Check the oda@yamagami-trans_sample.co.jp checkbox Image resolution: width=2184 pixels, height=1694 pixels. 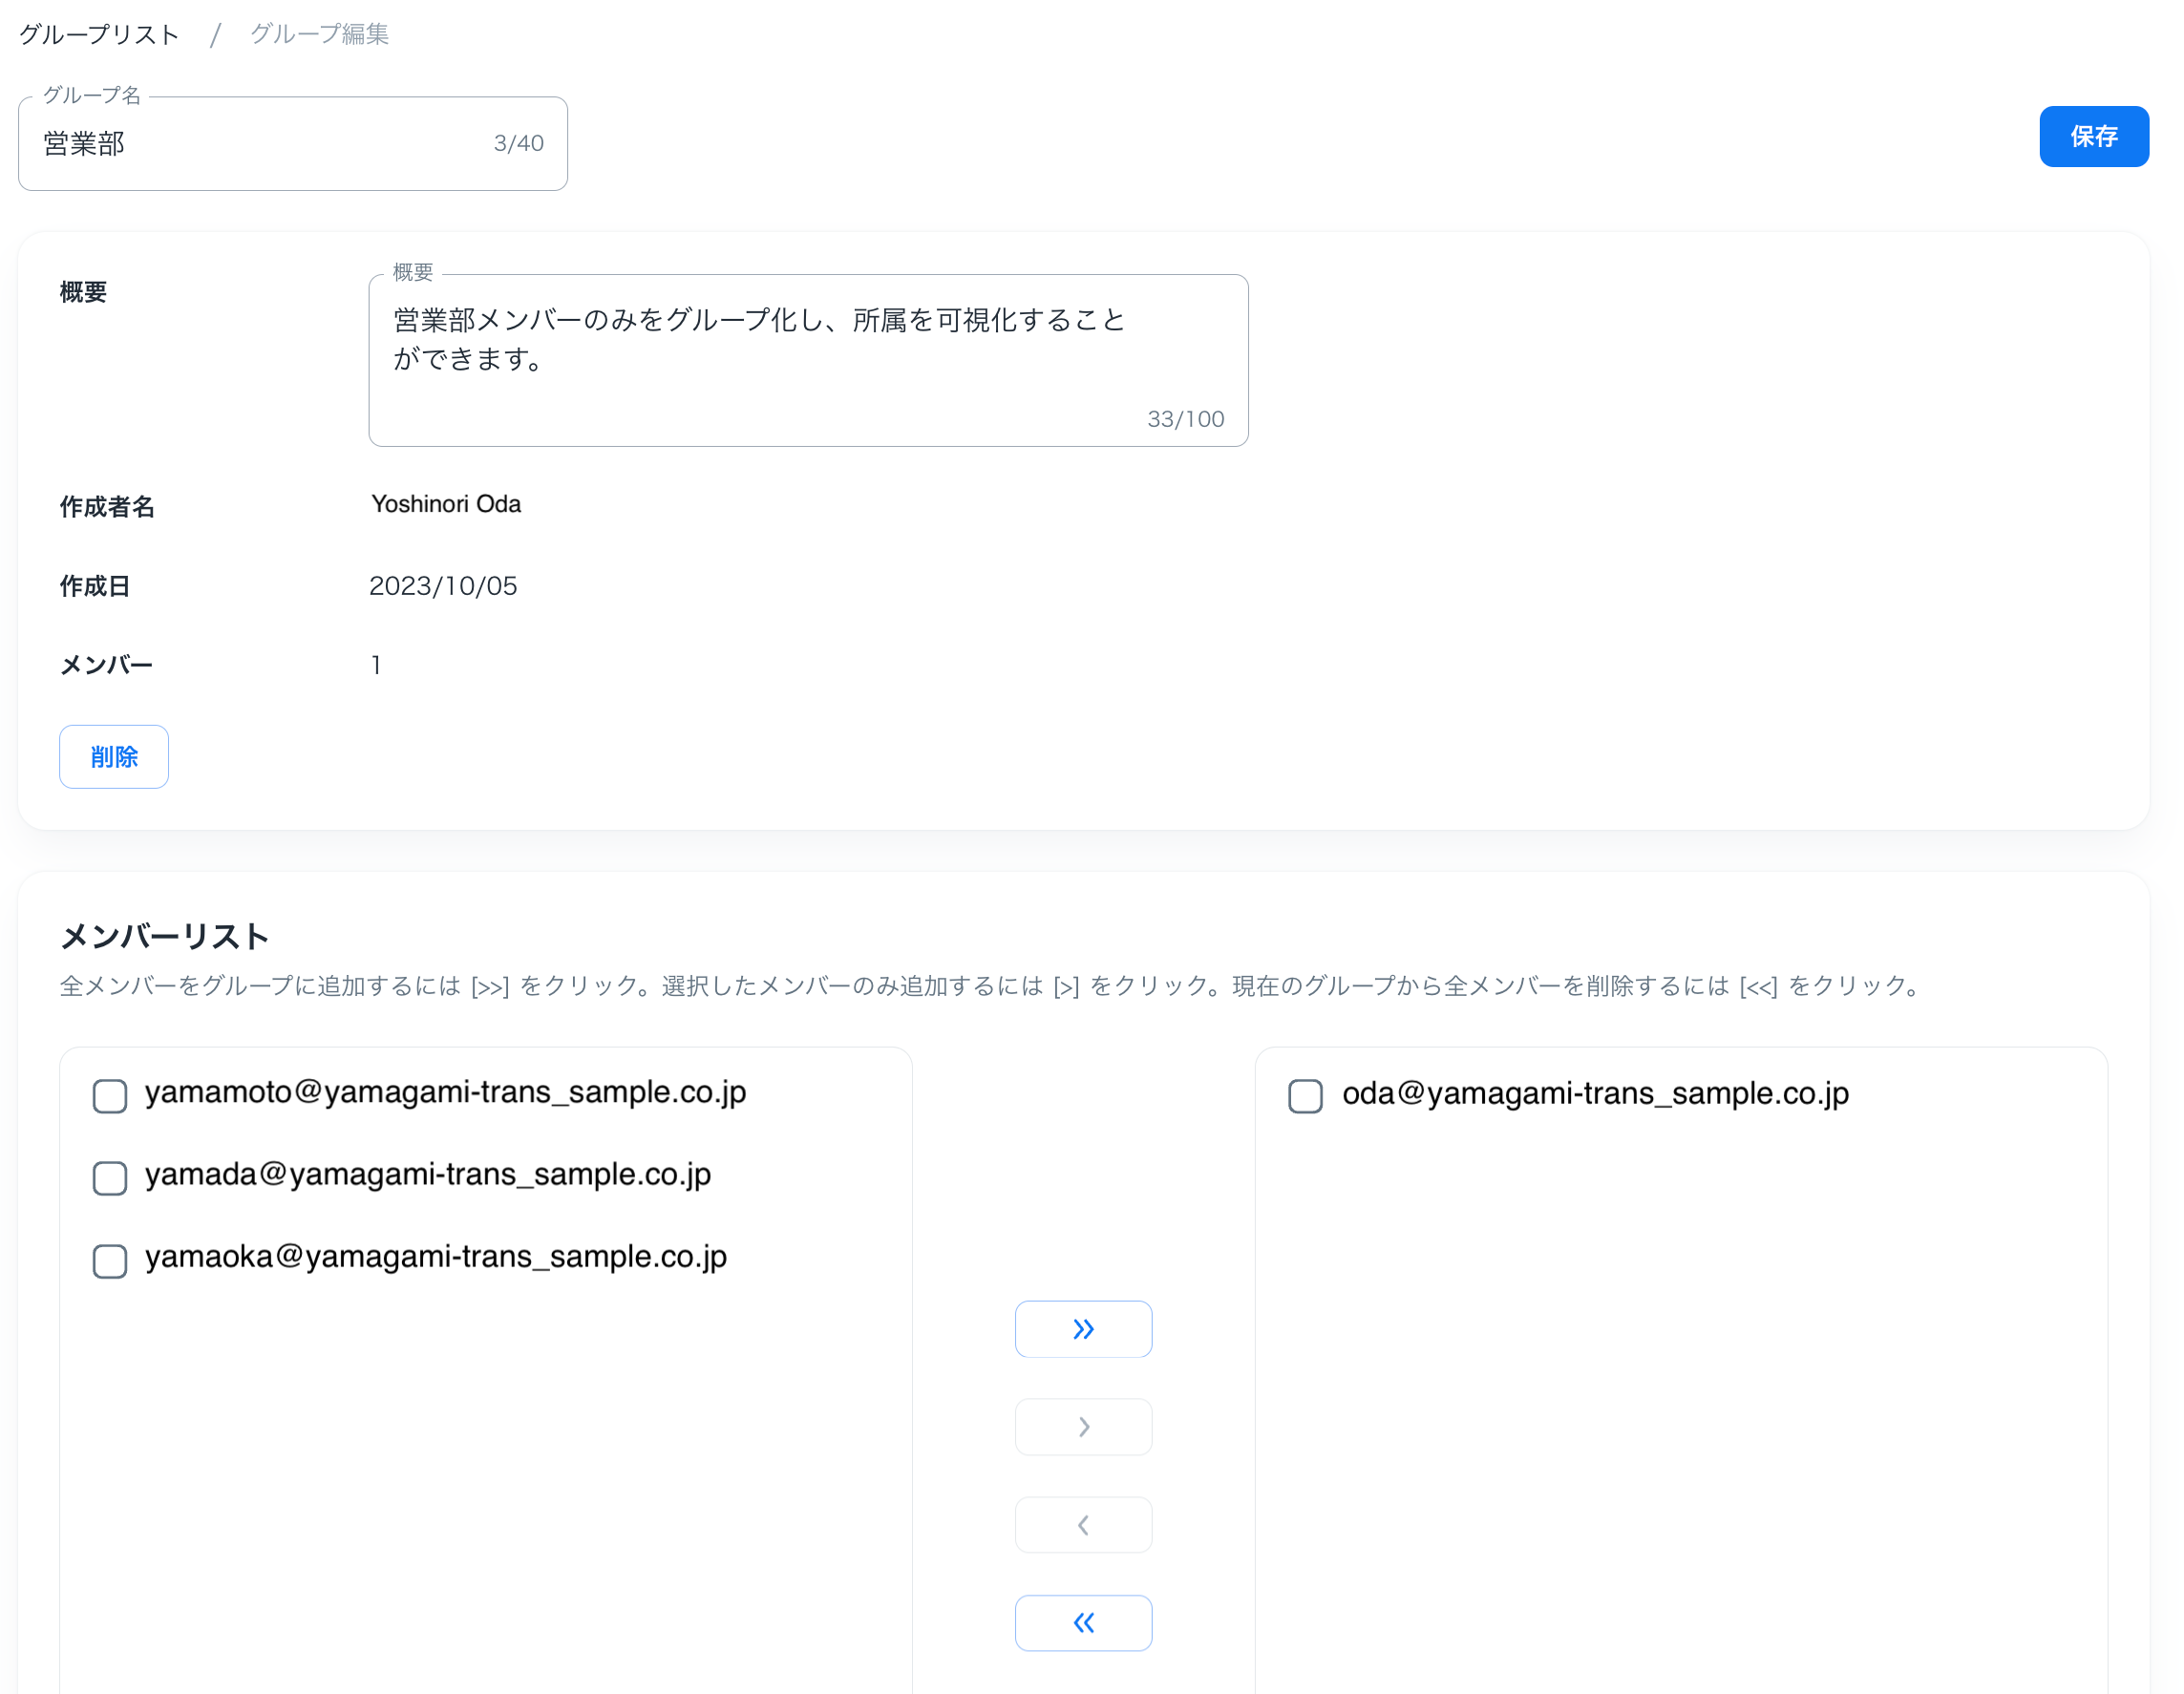[x=1305, y=1096]
